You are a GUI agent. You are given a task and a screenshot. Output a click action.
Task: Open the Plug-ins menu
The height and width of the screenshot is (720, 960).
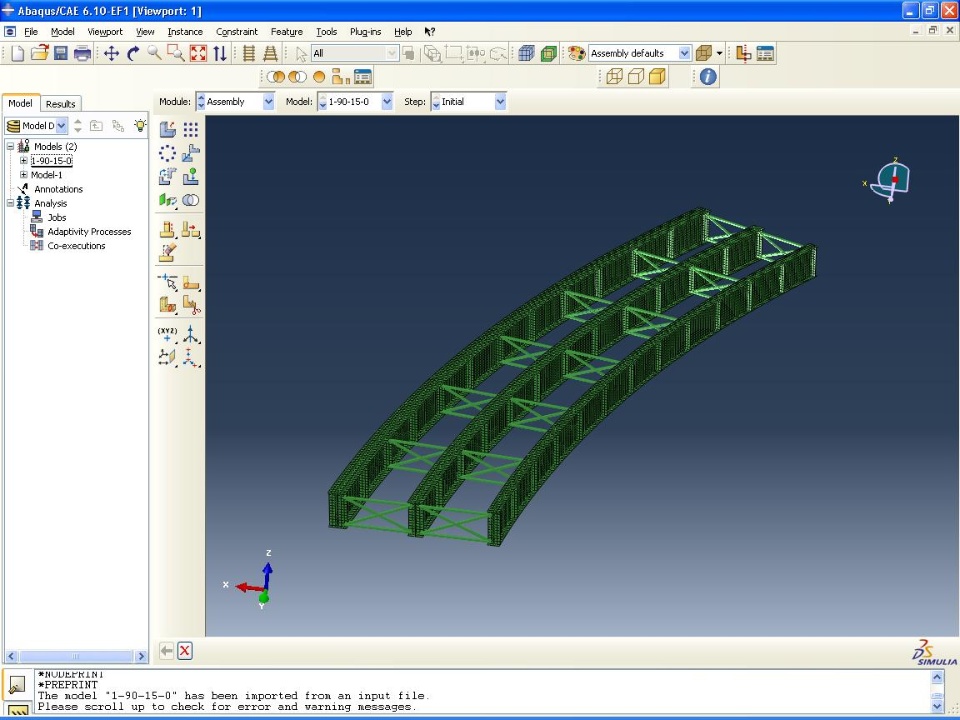pos(366,32)
